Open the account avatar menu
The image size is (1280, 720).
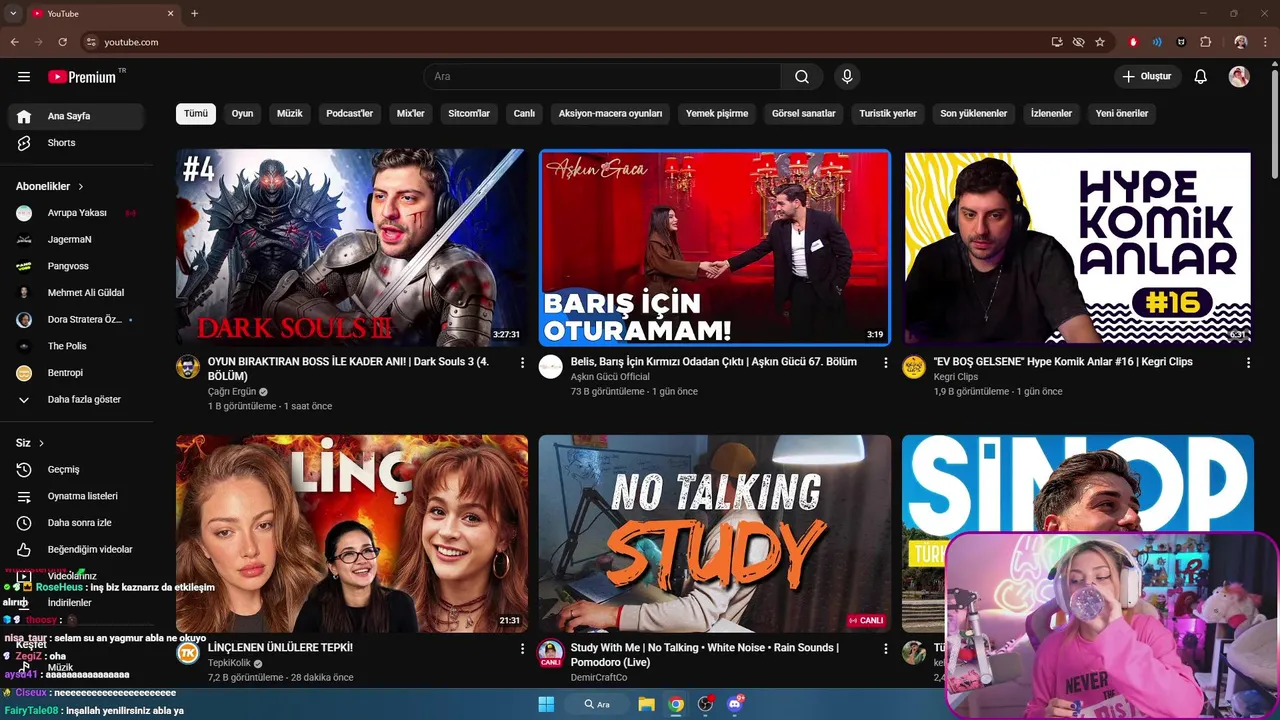coord(1239,77)
